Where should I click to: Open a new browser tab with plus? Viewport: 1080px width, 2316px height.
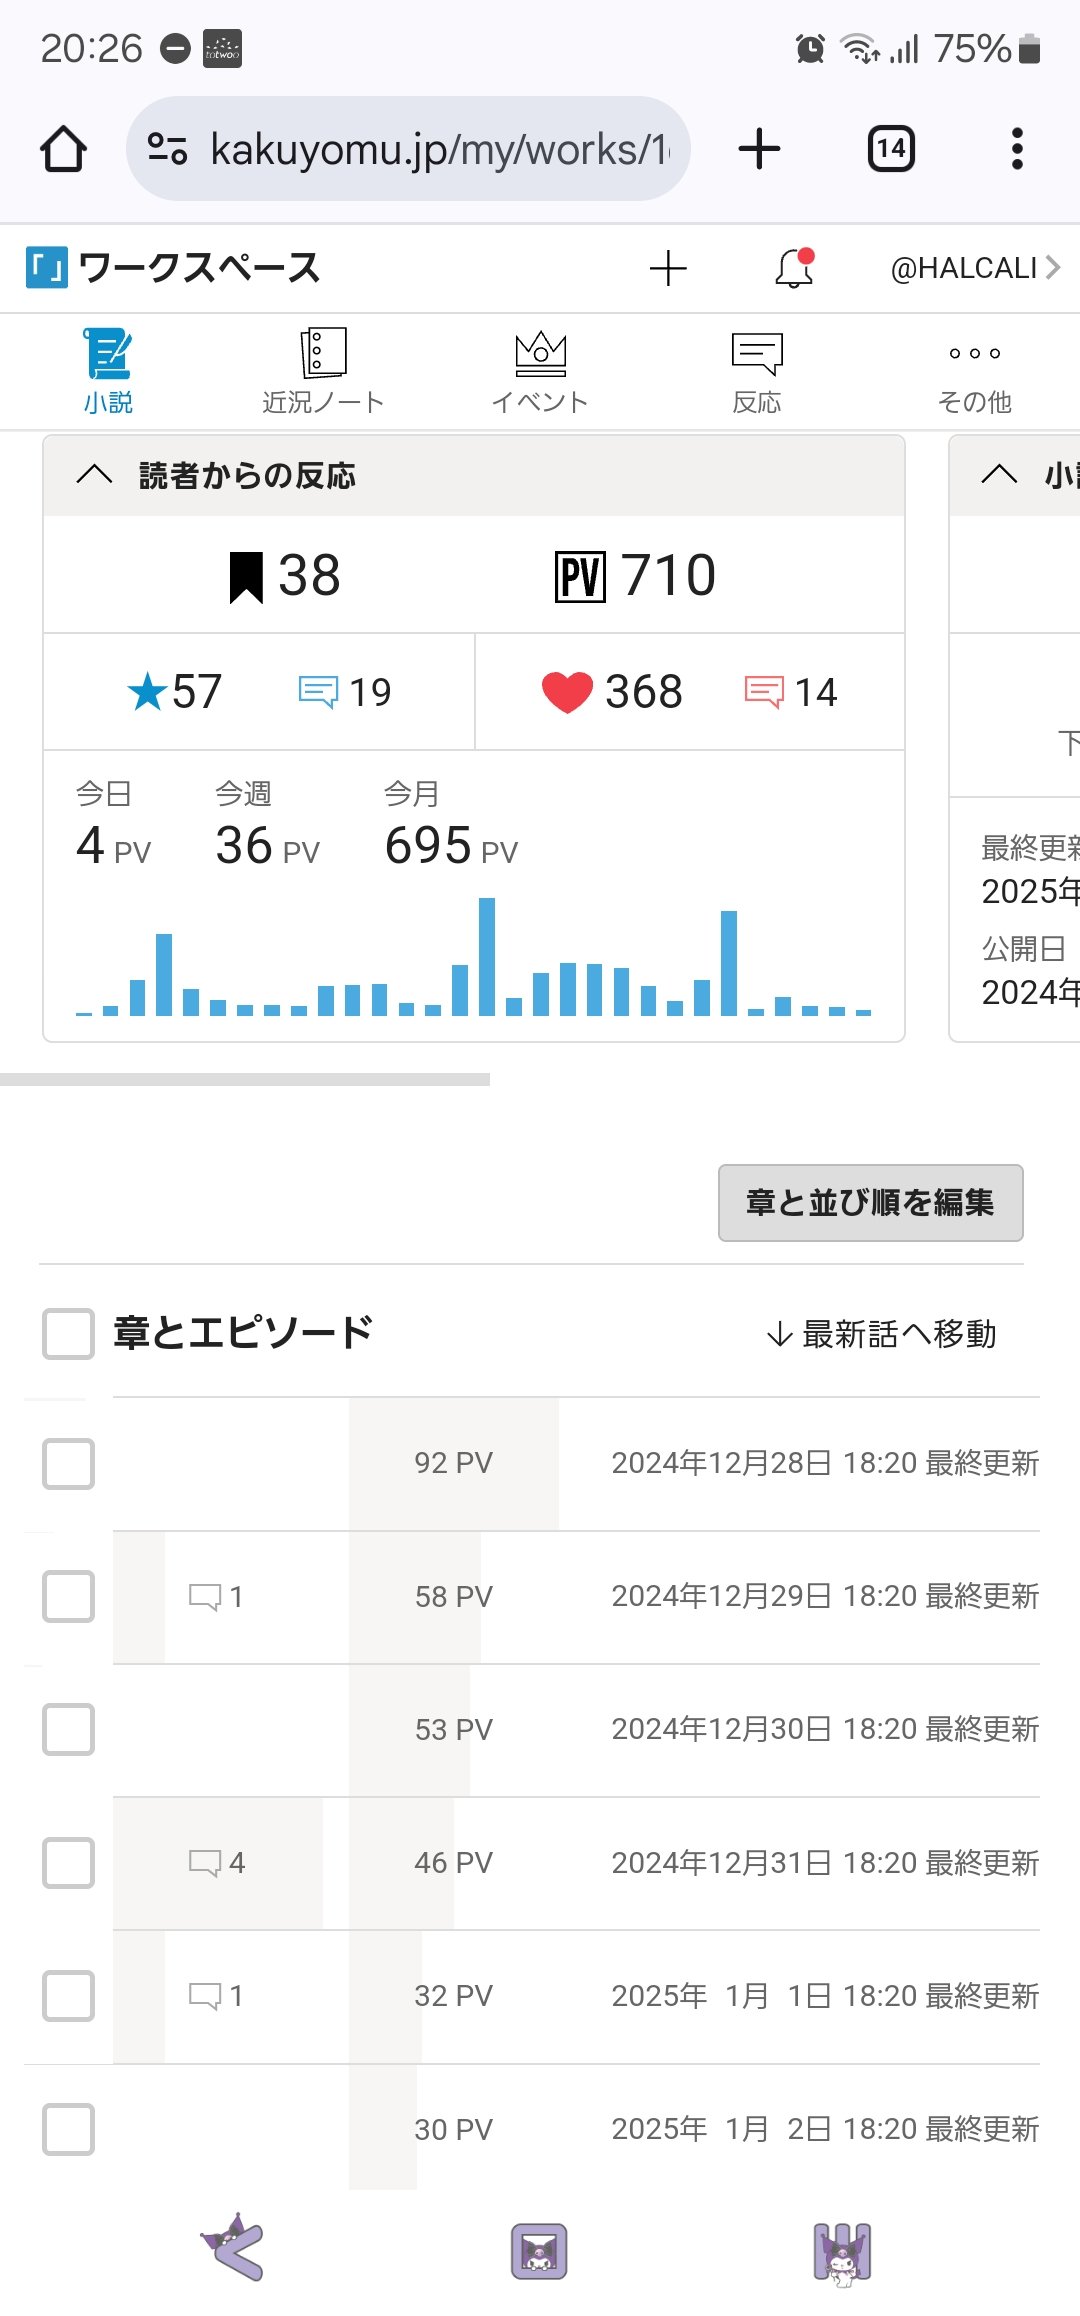point(759,149)
